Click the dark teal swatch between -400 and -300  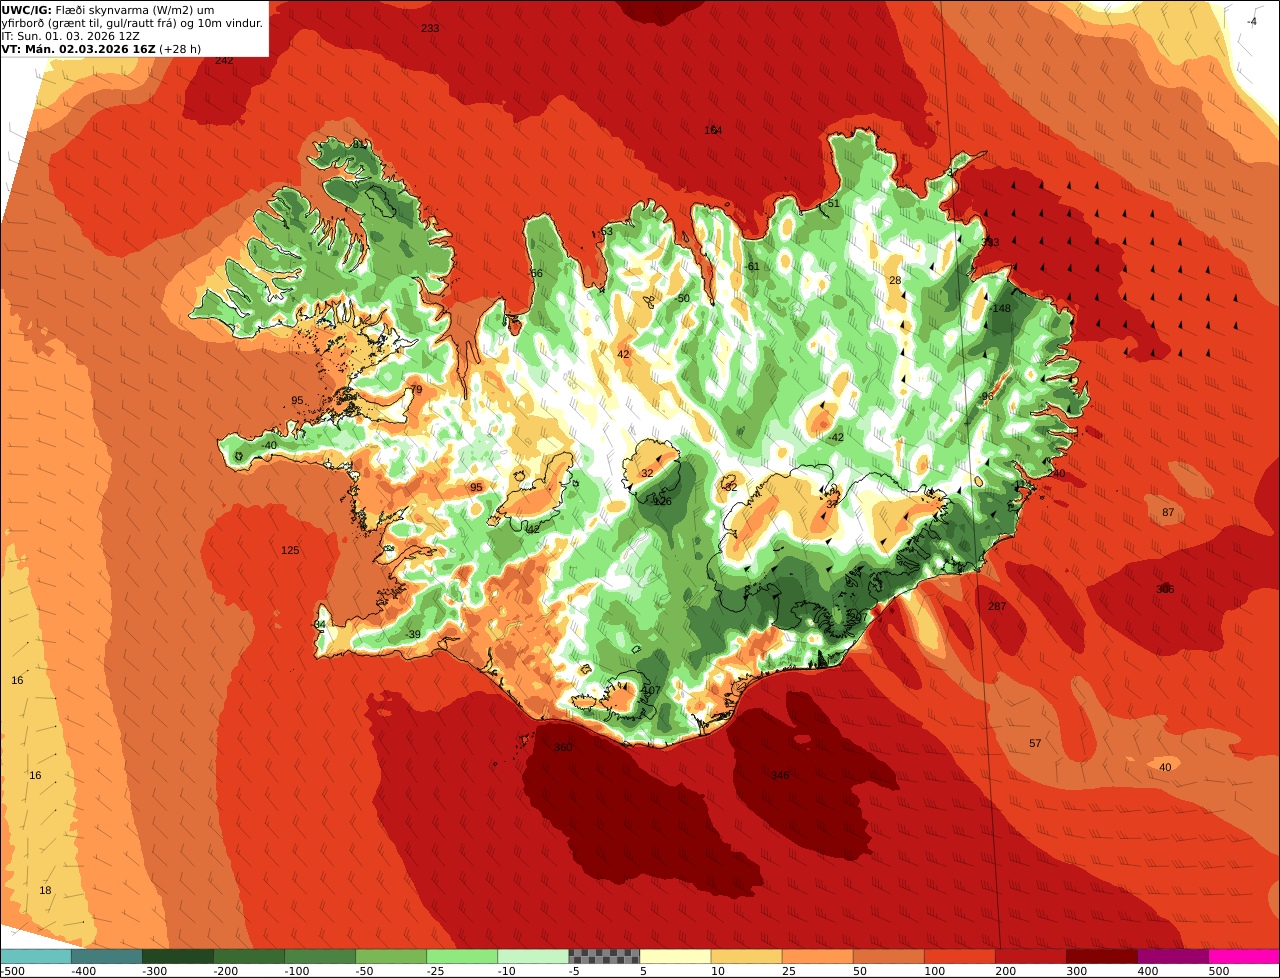(x=106, y=955)
